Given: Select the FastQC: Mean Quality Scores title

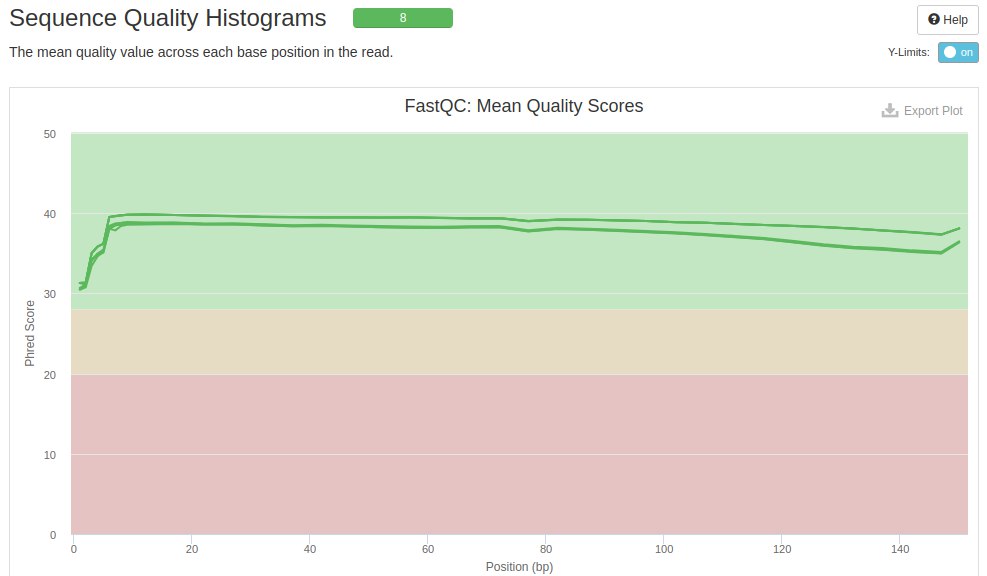Looking at the screenshot, I should pyautogui.click(x=524, y=106).
